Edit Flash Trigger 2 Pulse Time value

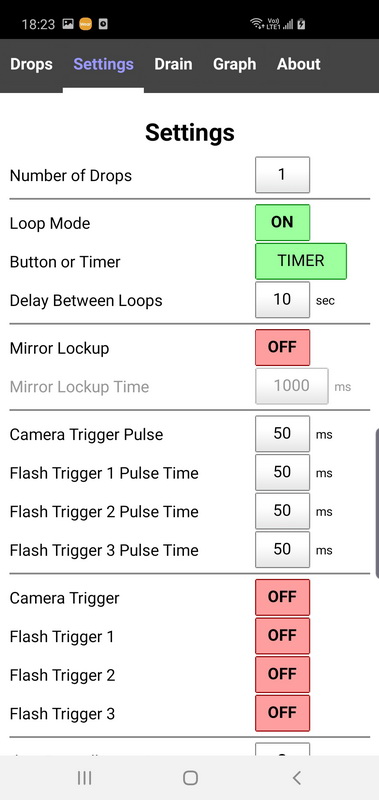point(282,511)
